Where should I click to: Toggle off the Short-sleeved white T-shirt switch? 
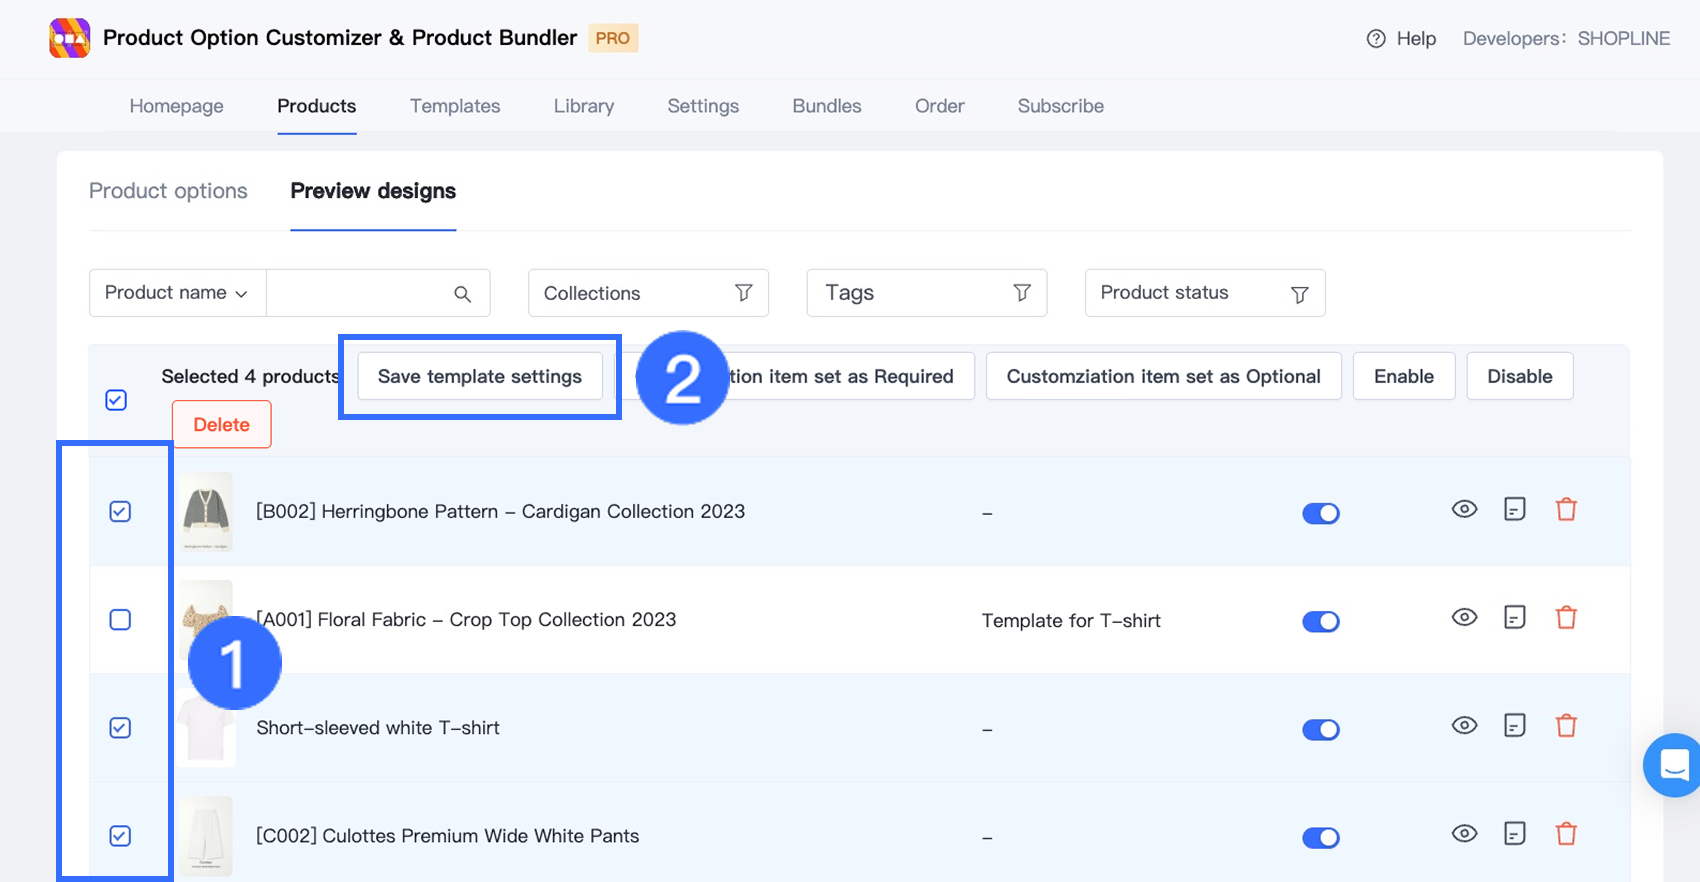(1320, 730)
